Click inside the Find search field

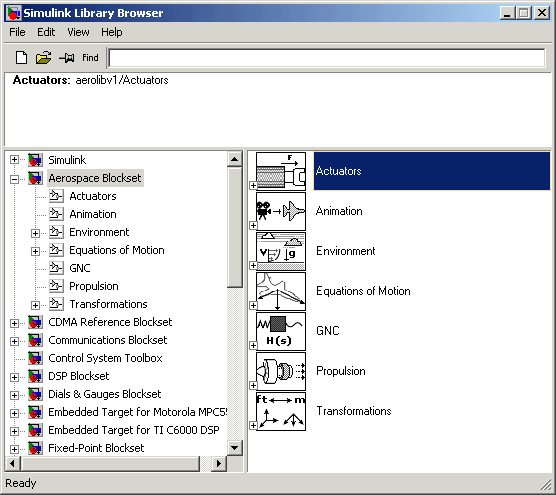point(327,58)
